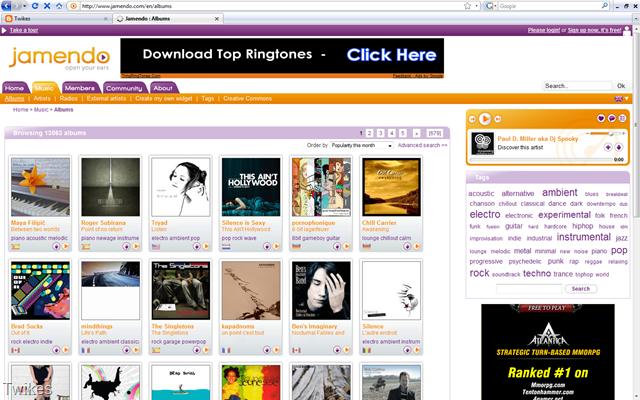Open the Google search engine dropdown
Image resolution: width=640 pixels, height=400 pixels.
click(x=490, y=6)
